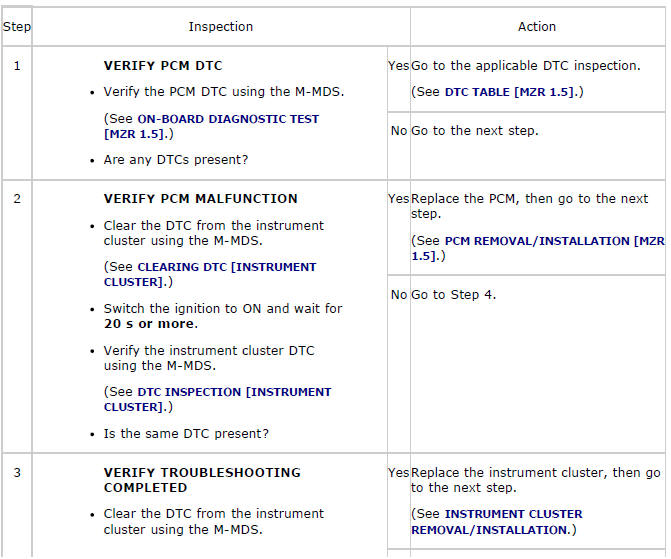Screen dimensions: 671x559
Task: Open the DTC TABLE [MZR 1.5] link
Action: (514, 92)
